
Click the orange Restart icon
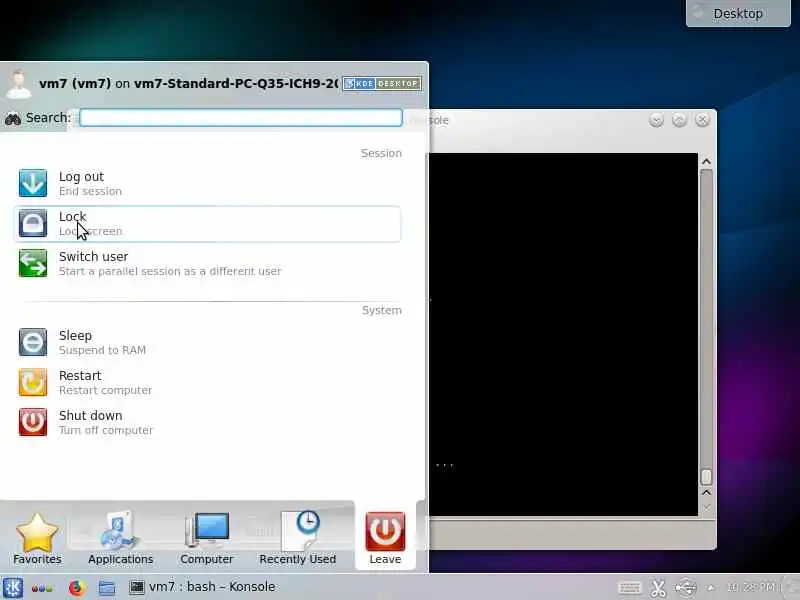coord(33,382)
